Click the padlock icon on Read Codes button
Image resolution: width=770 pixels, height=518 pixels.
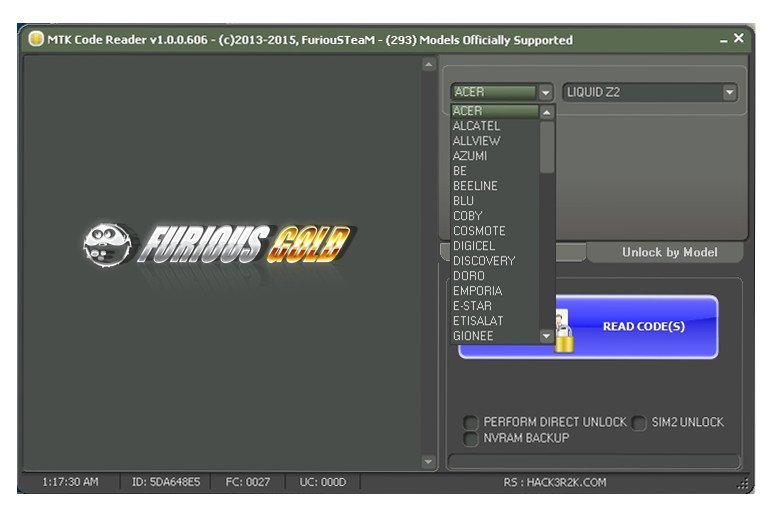(x=564, y=339)
